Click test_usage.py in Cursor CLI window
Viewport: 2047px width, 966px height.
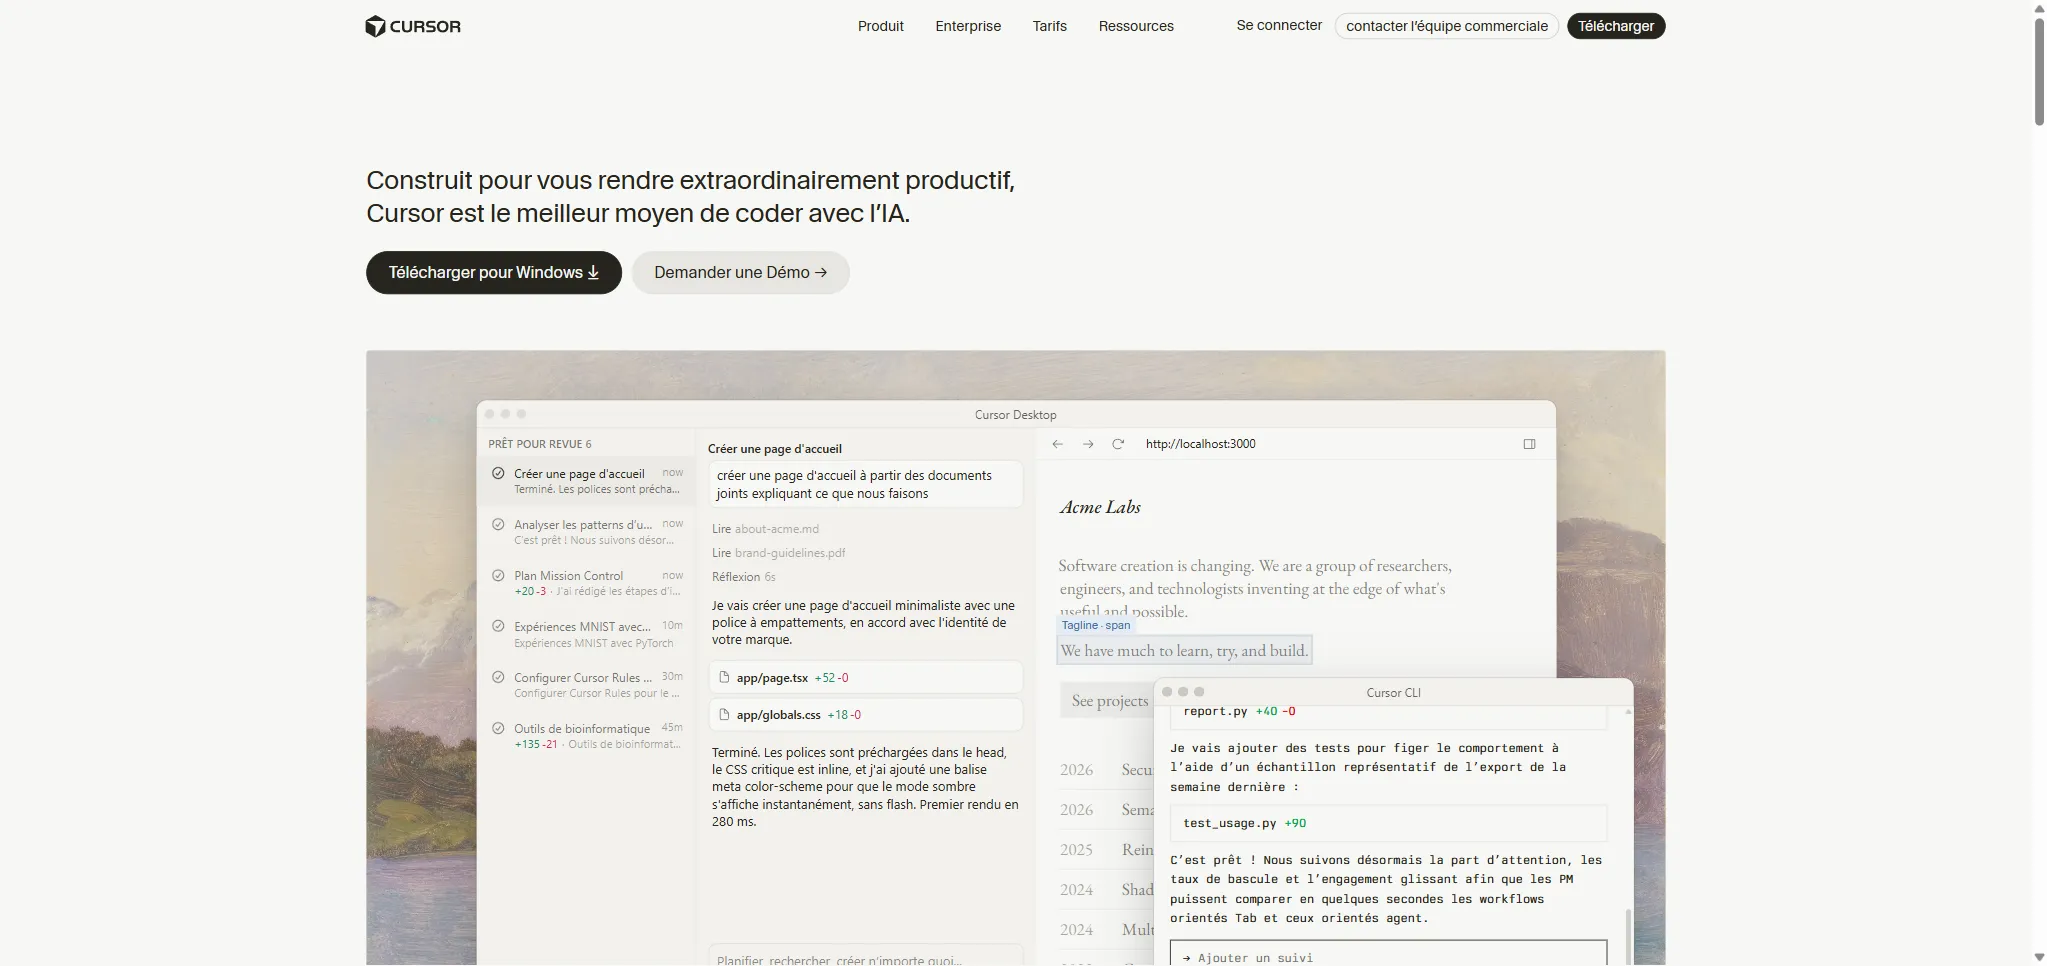[x=1229, y=823]
